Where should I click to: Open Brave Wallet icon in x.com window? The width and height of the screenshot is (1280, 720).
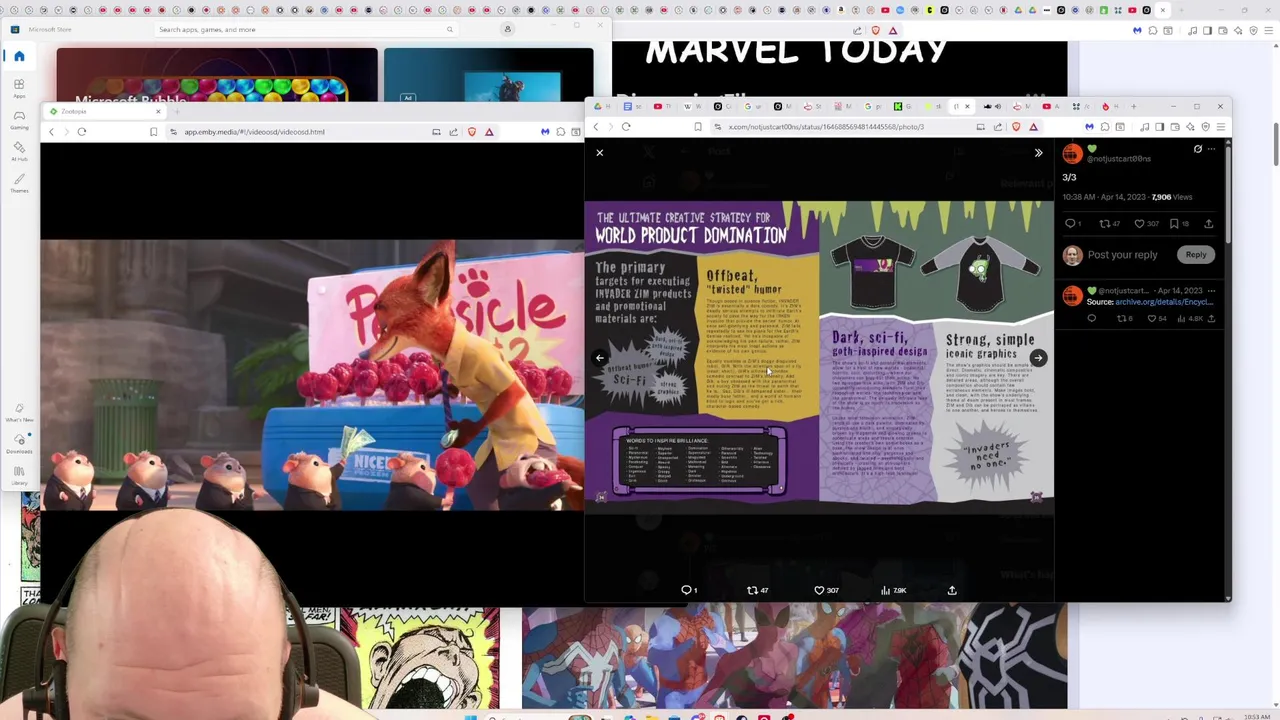pyautogui.click(x=1174, y=127)
